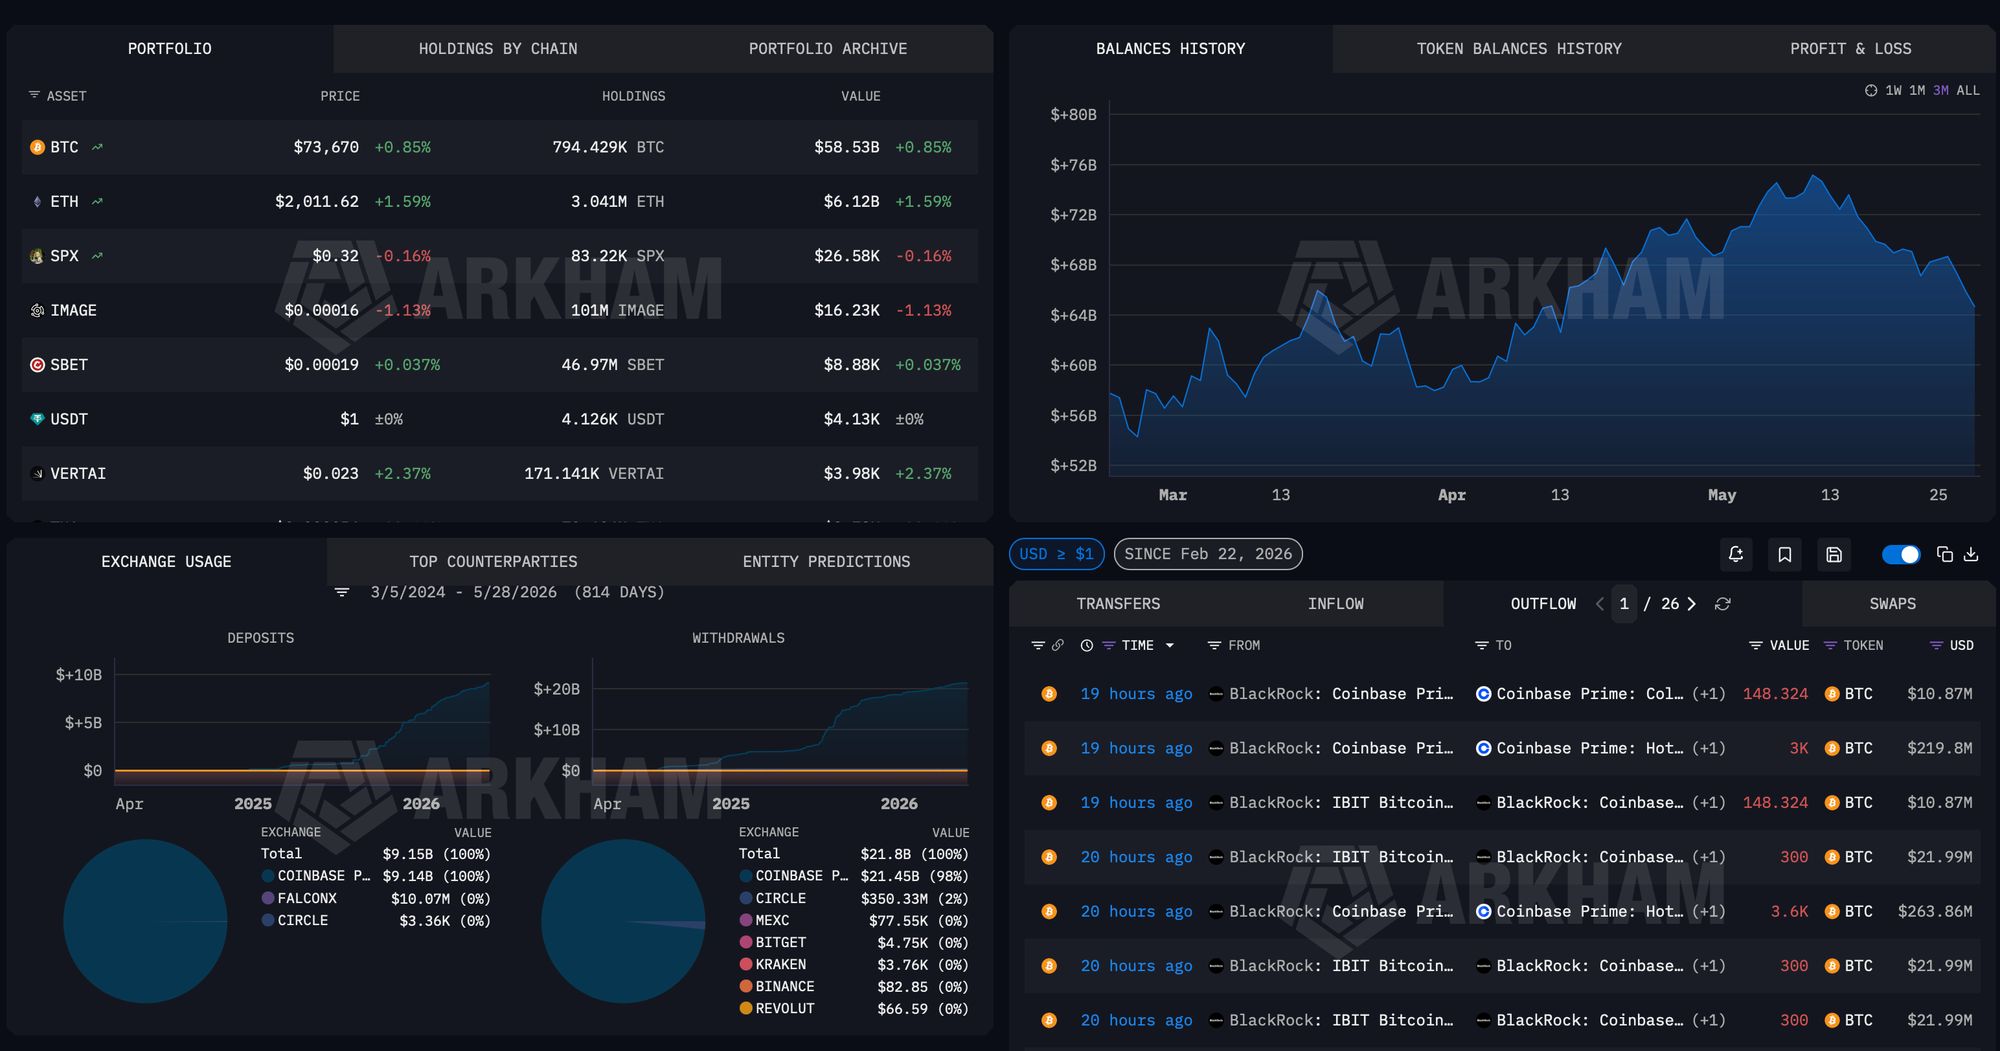Refresh the outflow transfers list
The image size is (2000, 1051).
(x=1722, y=604)
